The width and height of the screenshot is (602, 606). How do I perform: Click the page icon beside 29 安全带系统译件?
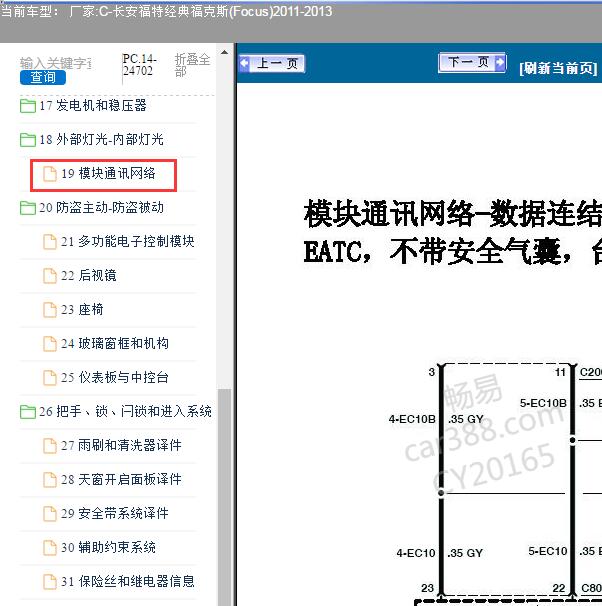point(49,514)
